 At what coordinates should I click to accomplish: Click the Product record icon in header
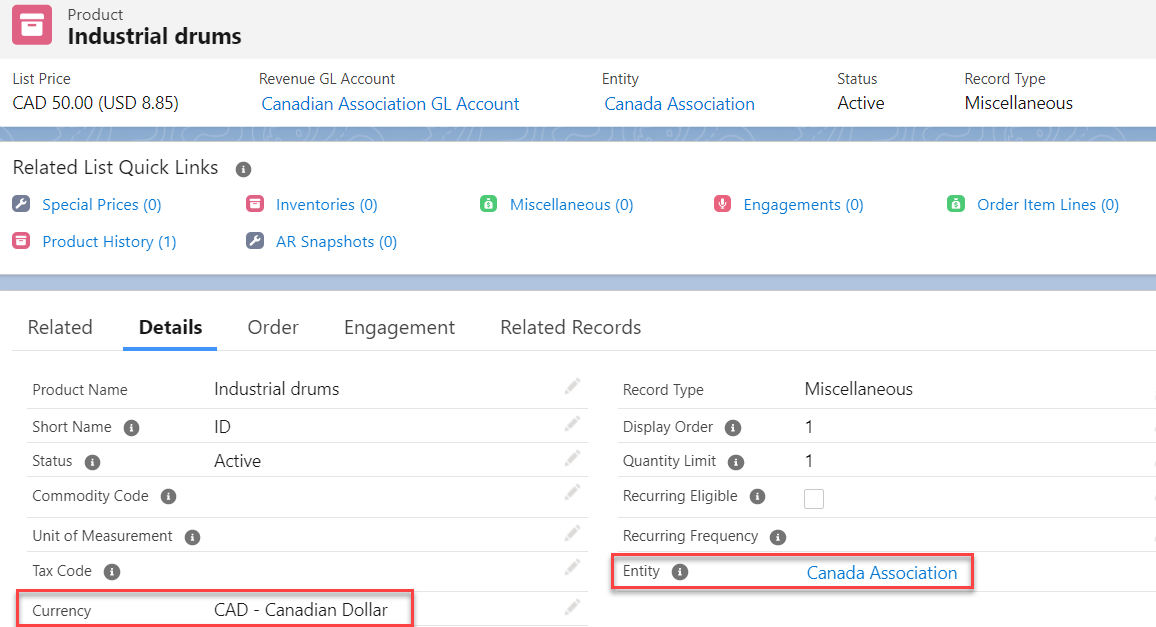point(32,26)
